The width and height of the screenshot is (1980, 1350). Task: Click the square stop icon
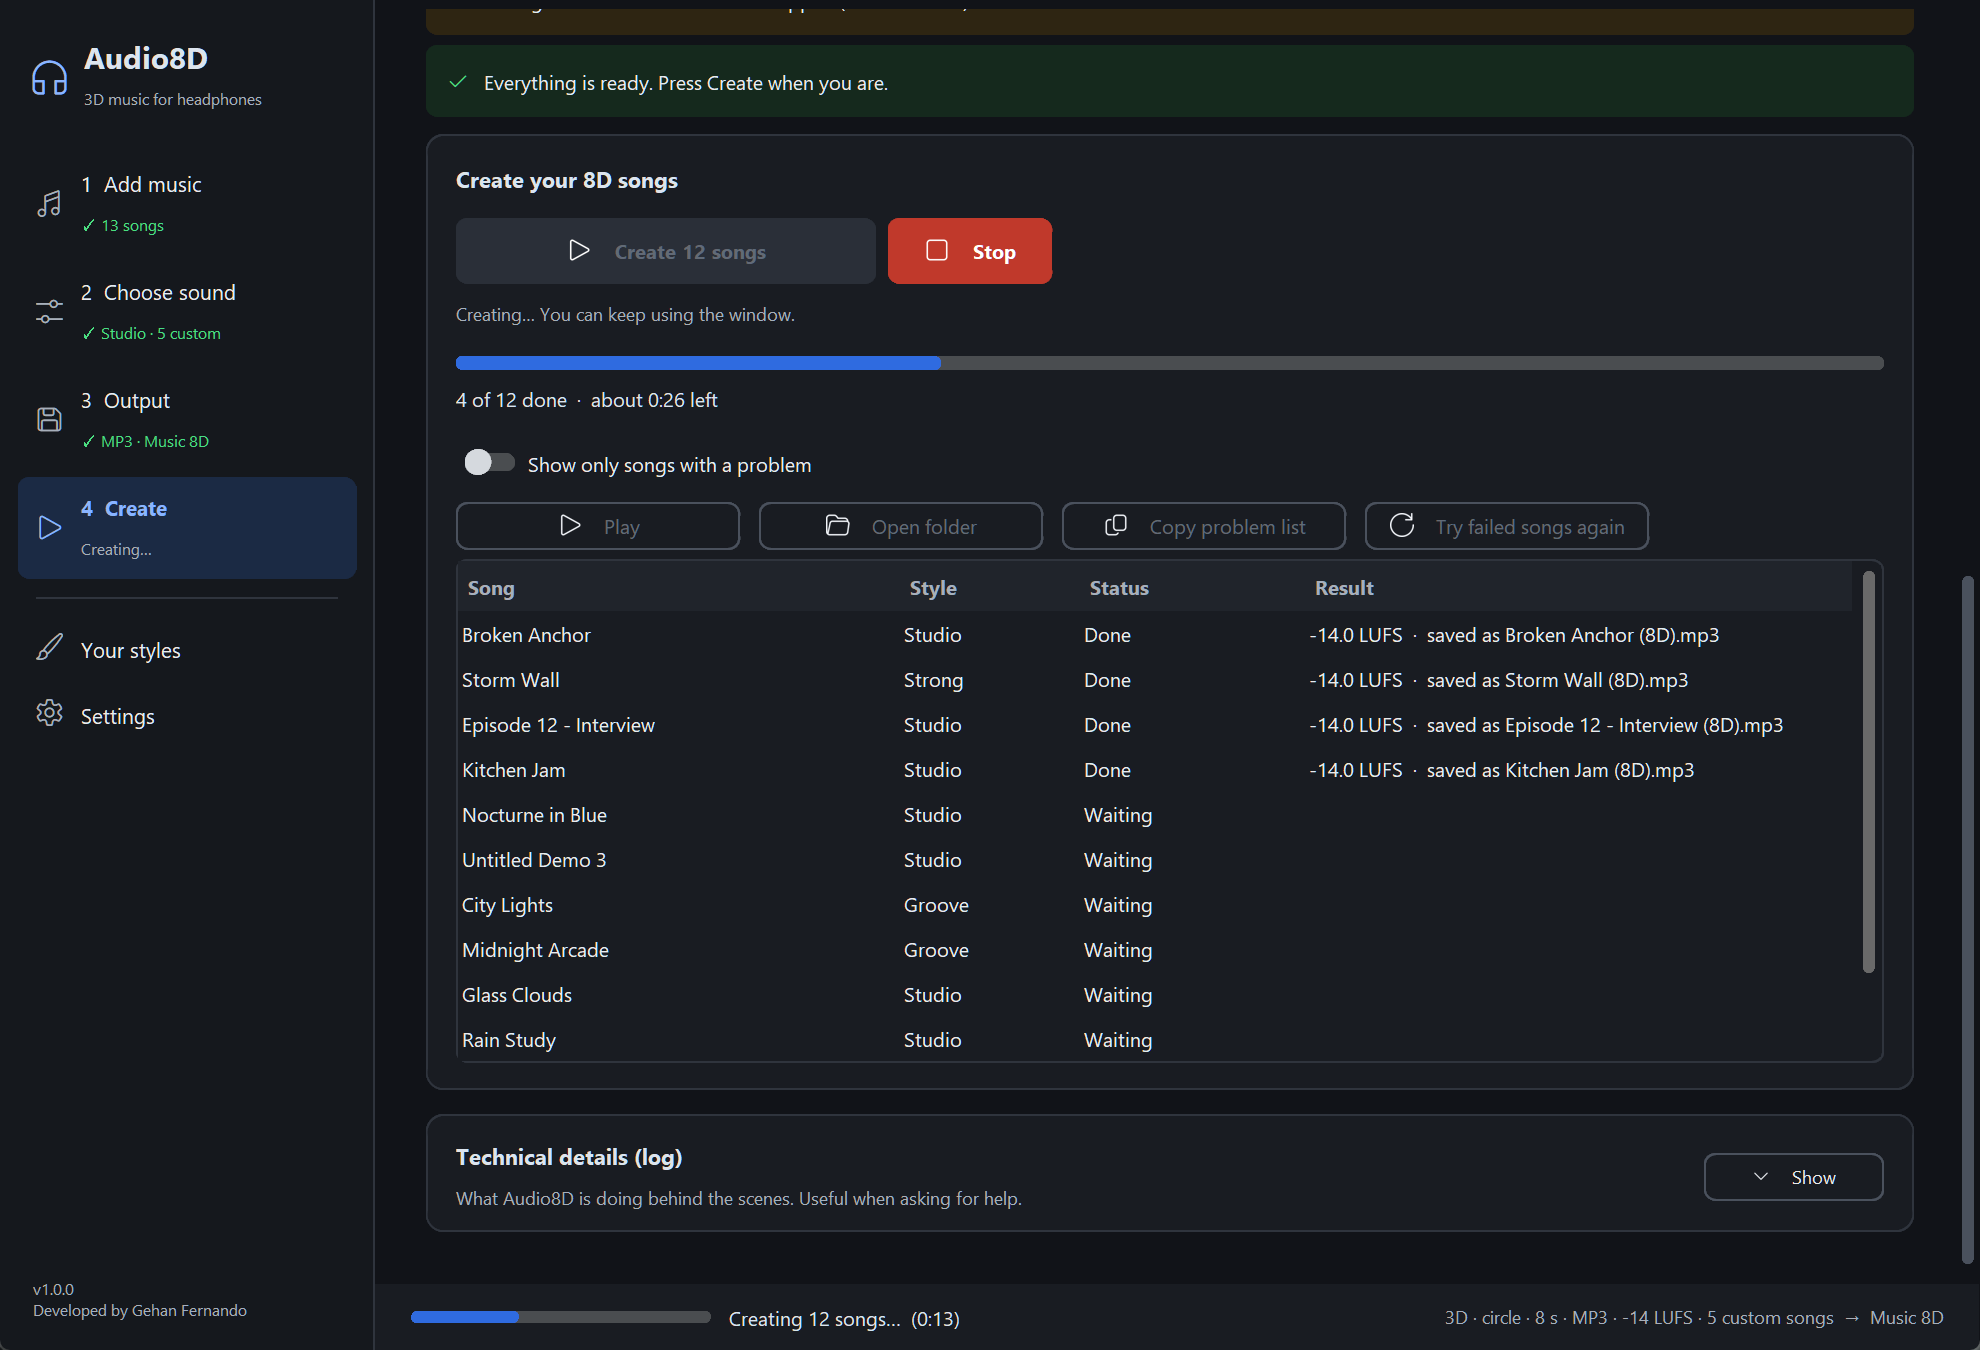tap(937, 250)
